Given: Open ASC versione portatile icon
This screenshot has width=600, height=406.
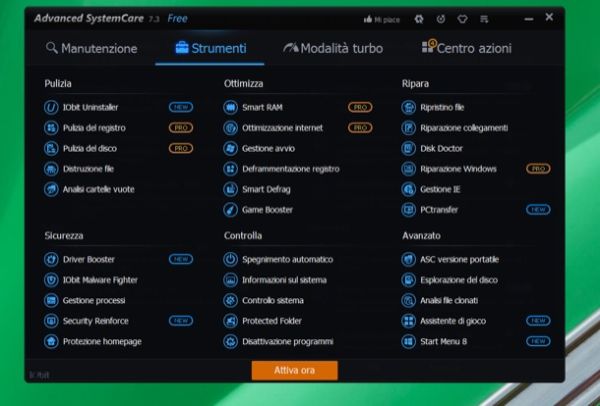Looking at the screenshot, I should tap(408, 259).
